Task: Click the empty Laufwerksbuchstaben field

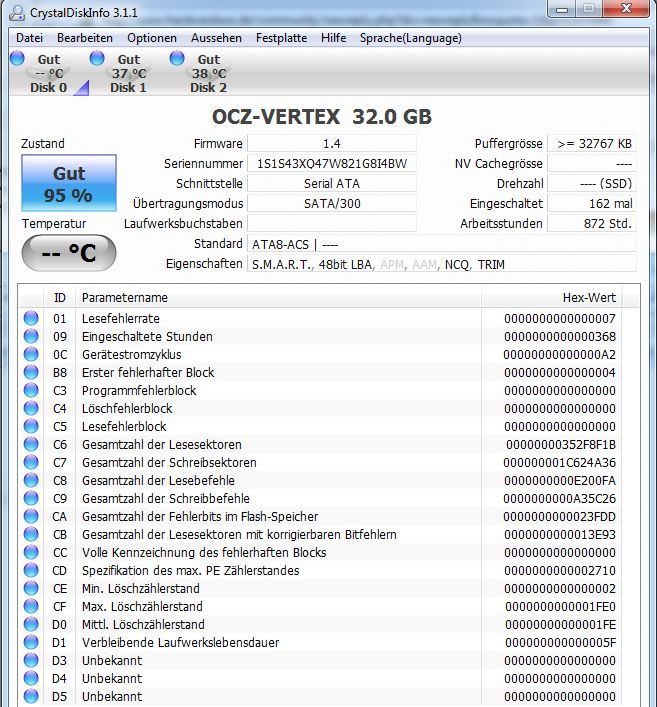Action: [332, 223]
